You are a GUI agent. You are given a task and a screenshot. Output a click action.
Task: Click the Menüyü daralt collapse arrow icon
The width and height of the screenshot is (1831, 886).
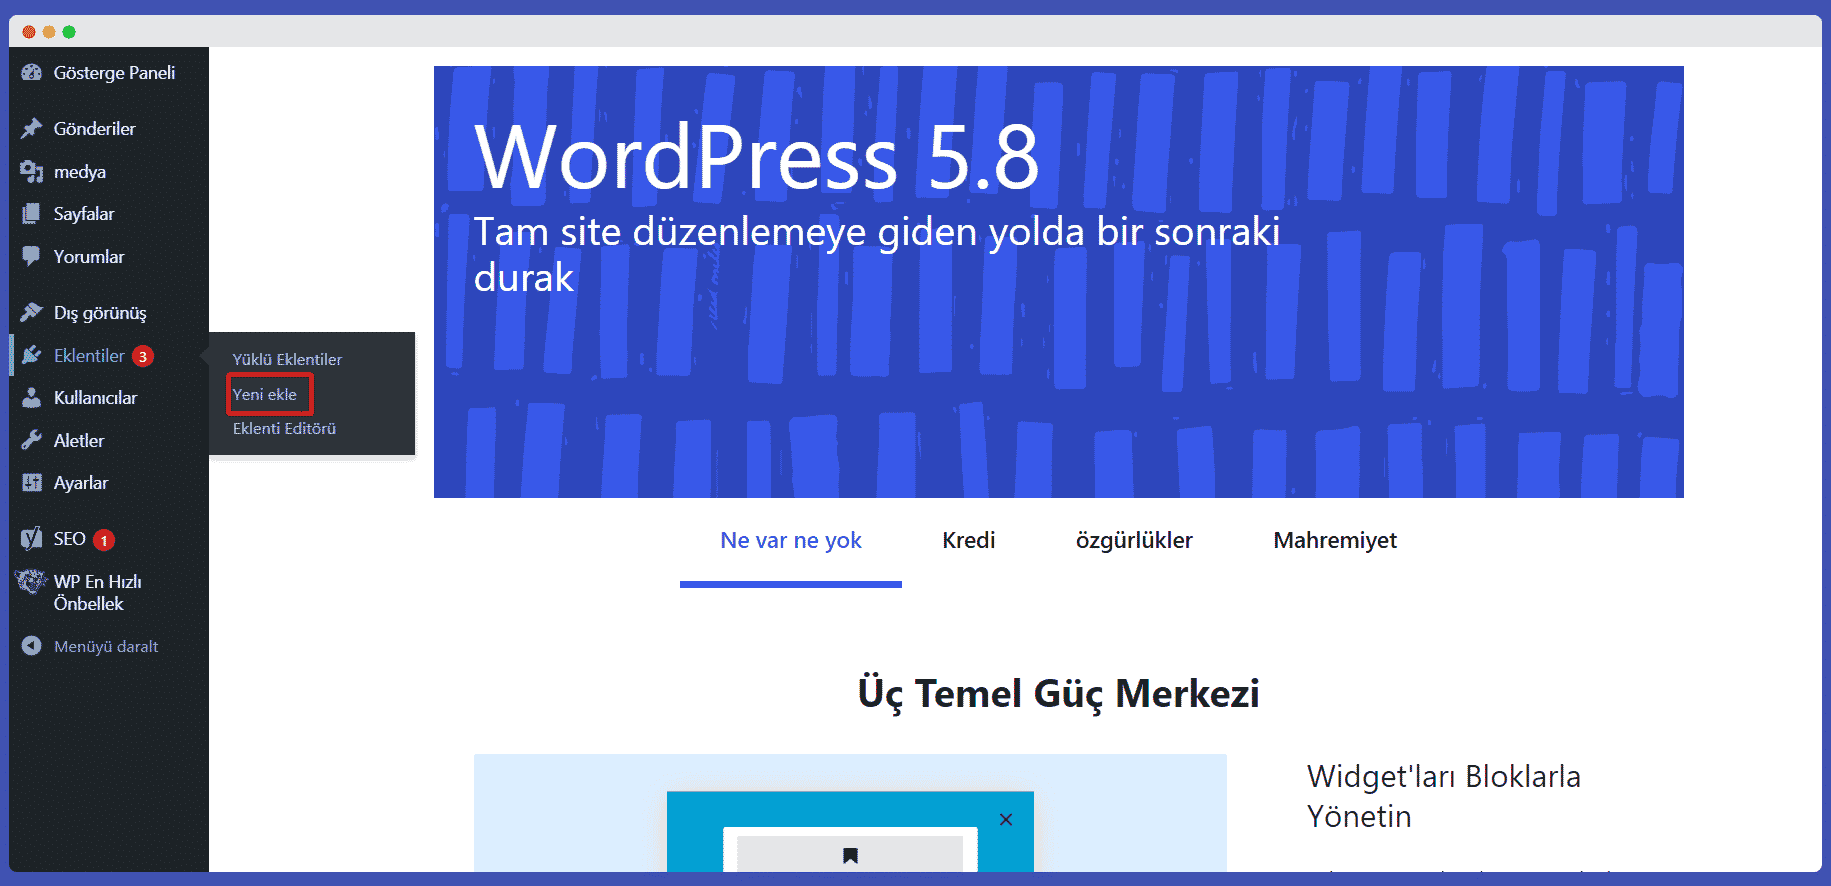point(32,646)
